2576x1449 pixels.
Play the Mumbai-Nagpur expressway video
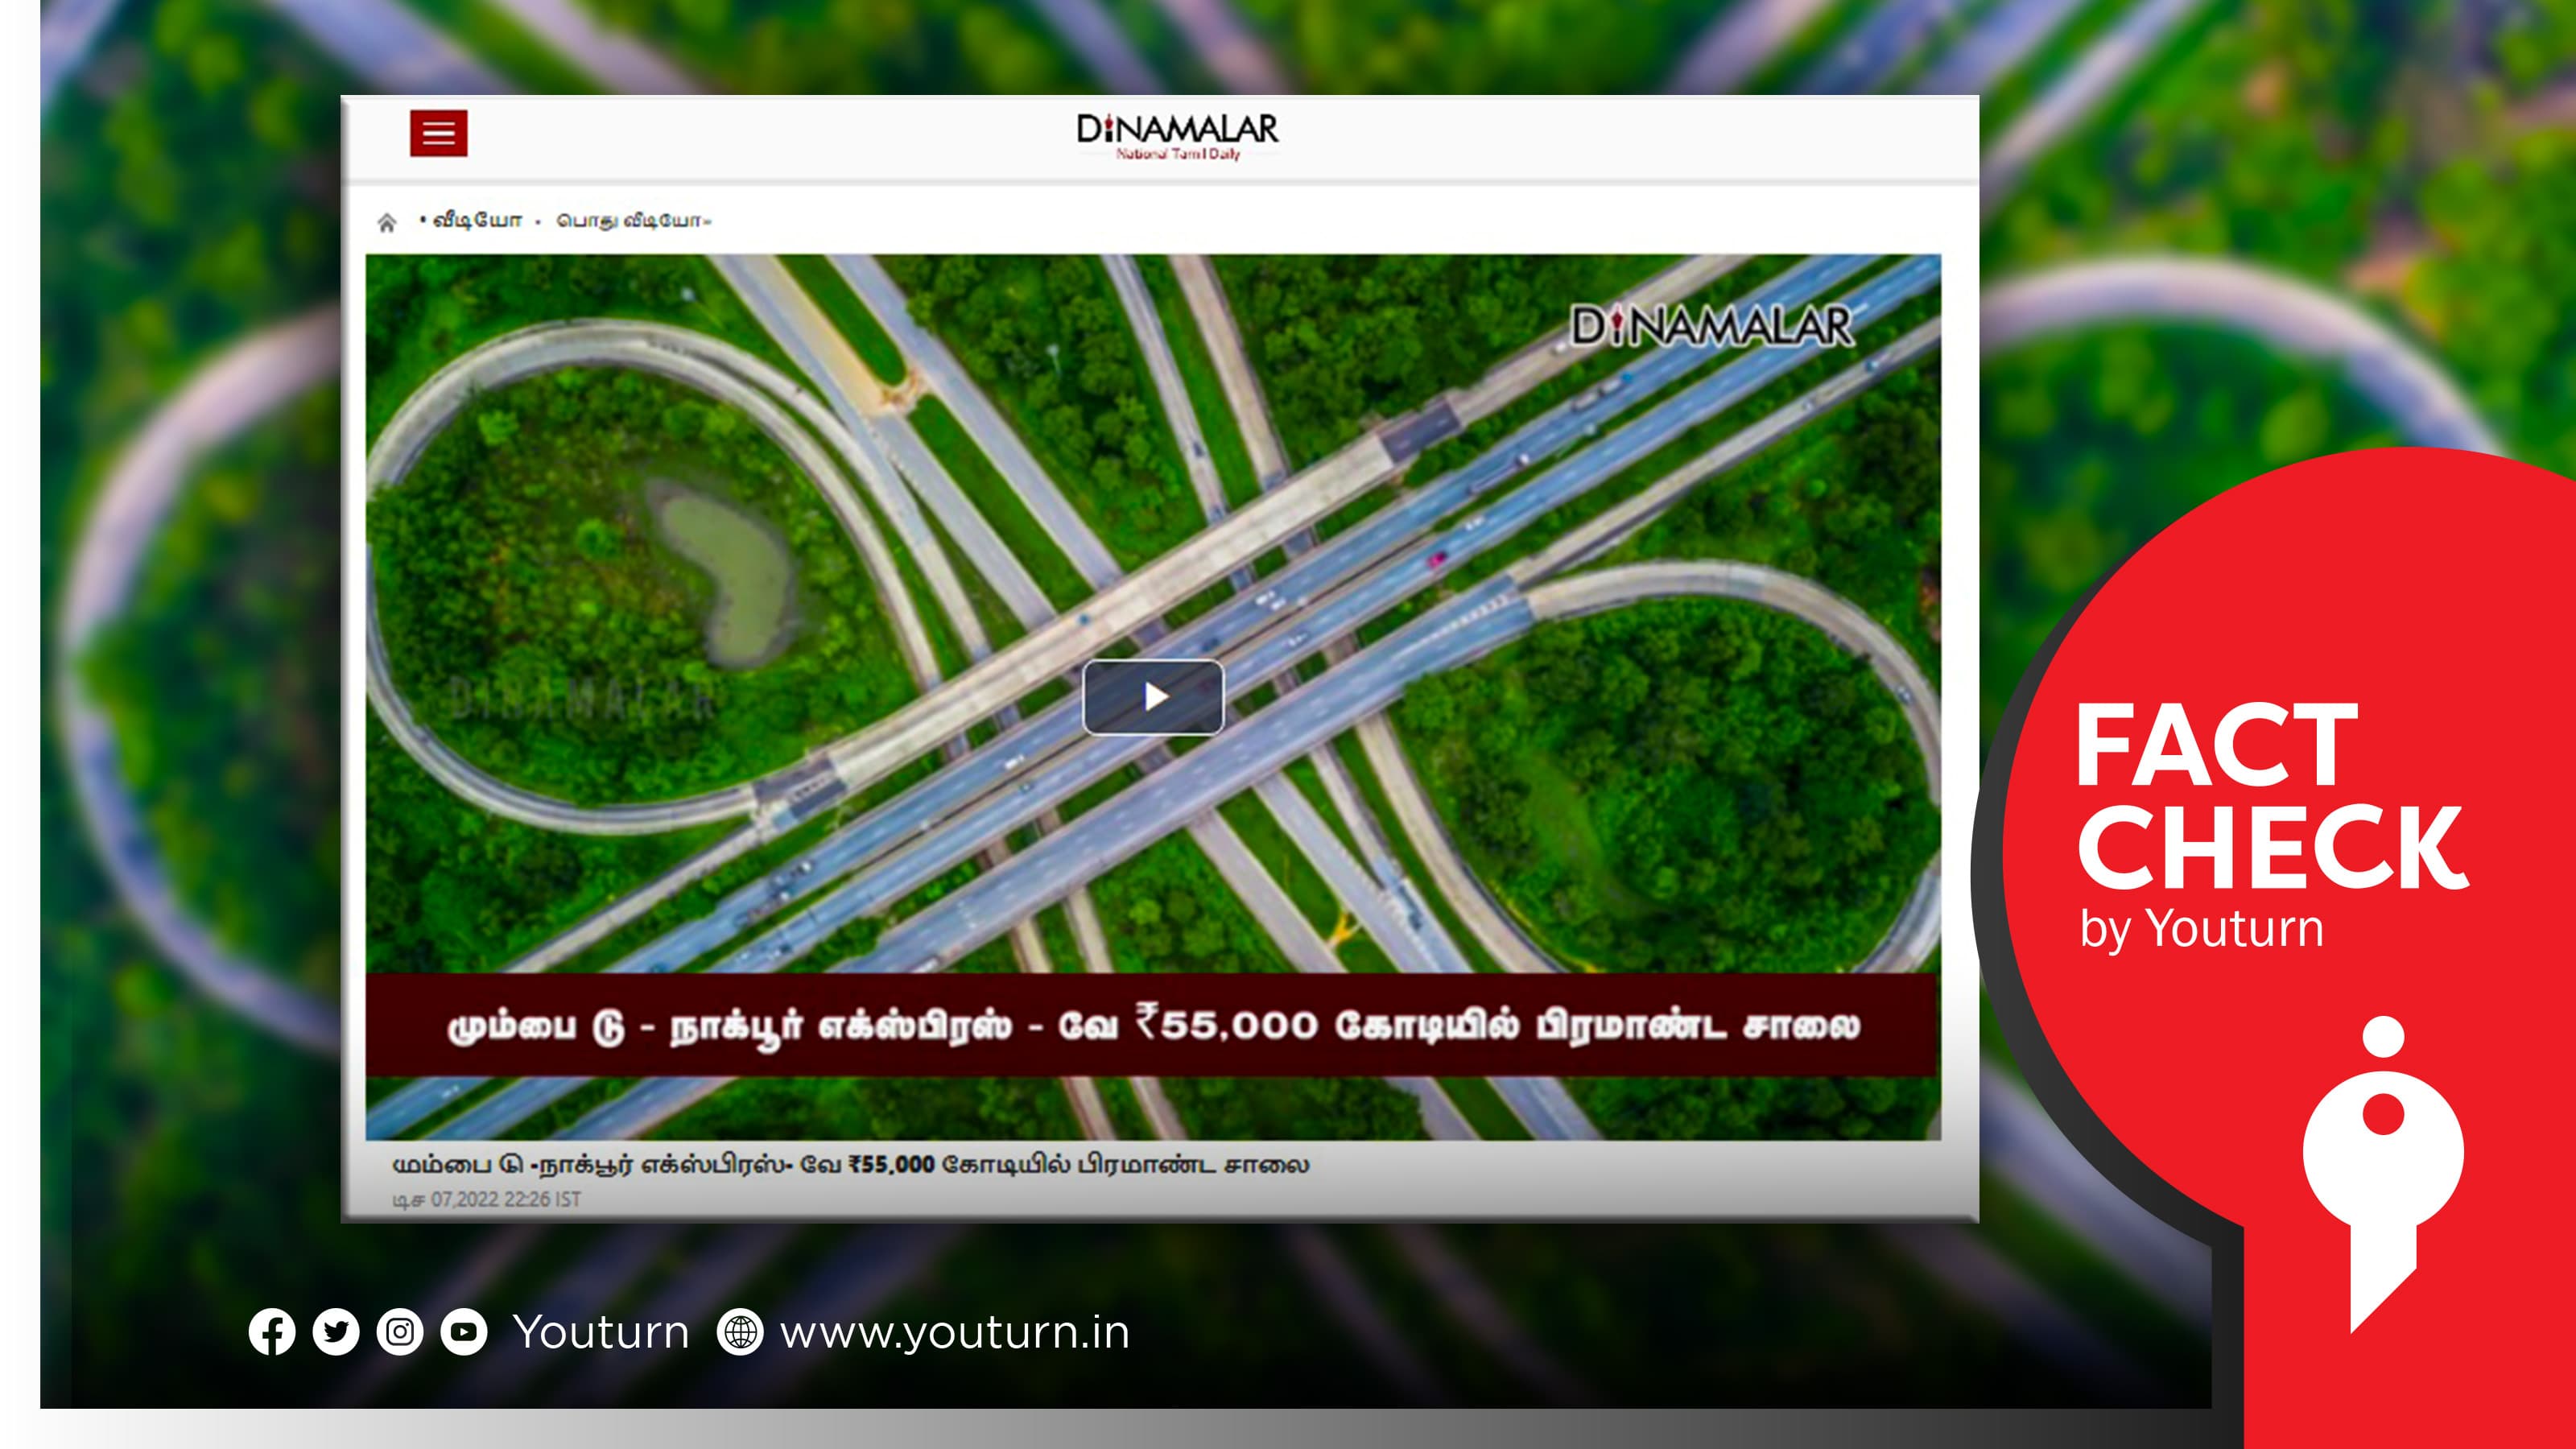click(1153, 697)
